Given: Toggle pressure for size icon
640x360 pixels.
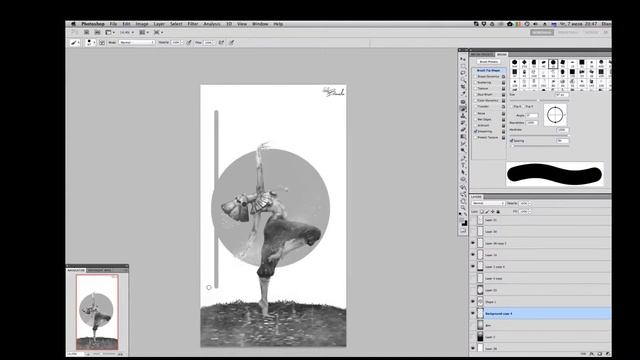Looking at the screenshot, I should (231, 42).
